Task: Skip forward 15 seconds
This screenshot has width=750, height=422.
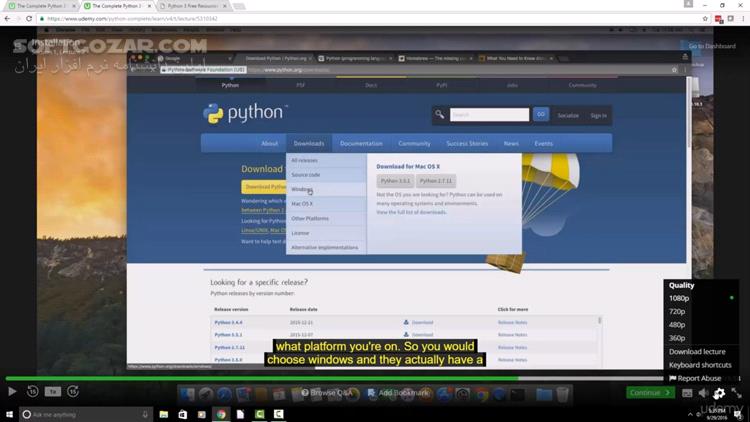Action: [x=73, y=391]
